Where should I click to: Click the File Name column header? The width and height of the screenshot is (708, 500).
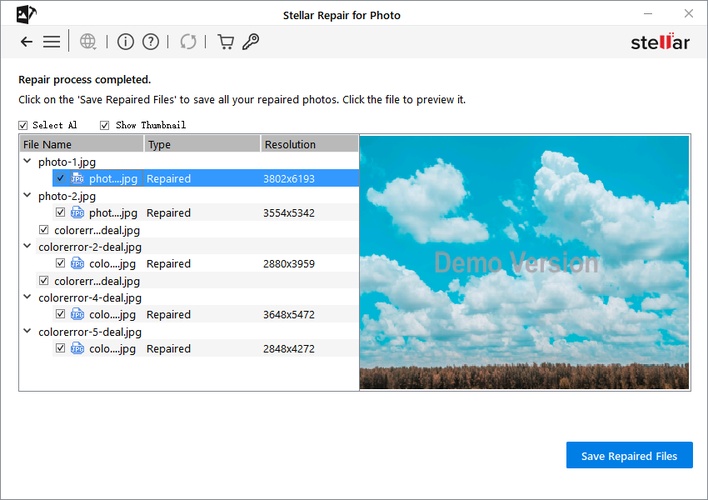pyautogui.click(x=82, y=144)
